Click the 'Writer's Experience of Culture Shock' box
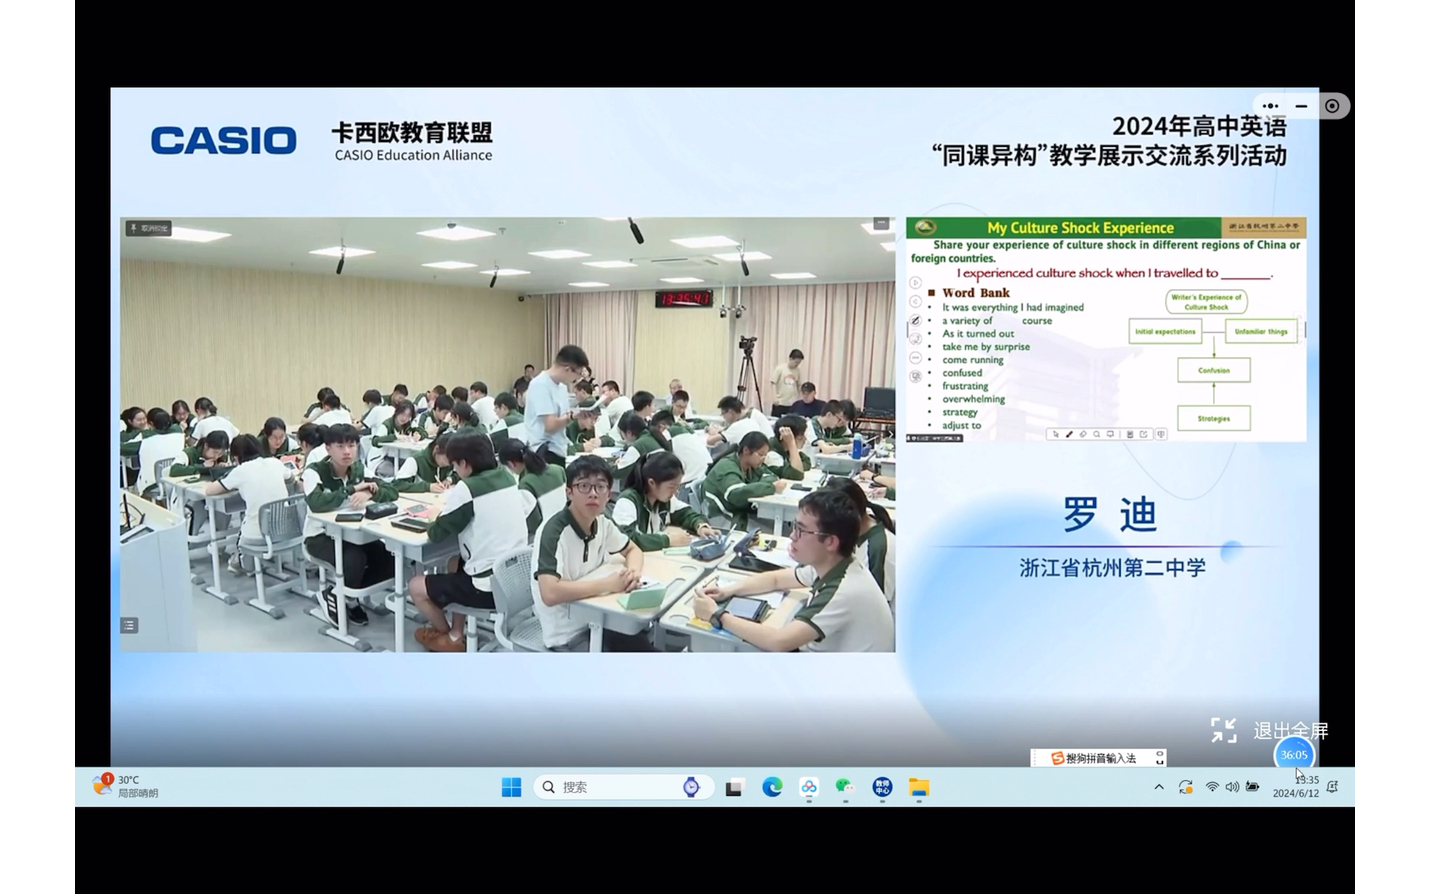 (1206, 302)
